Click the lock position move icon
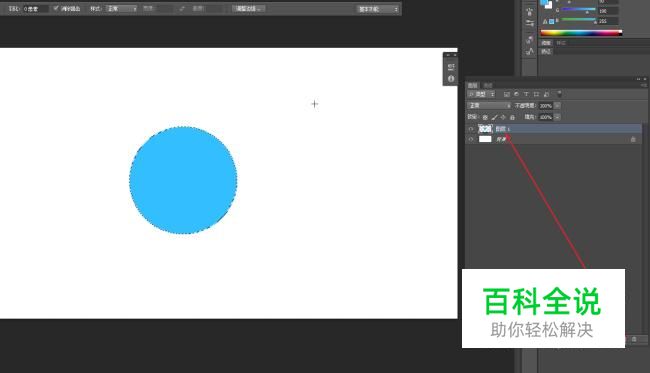This screenshot has width=650, height=373. [503, 117]
